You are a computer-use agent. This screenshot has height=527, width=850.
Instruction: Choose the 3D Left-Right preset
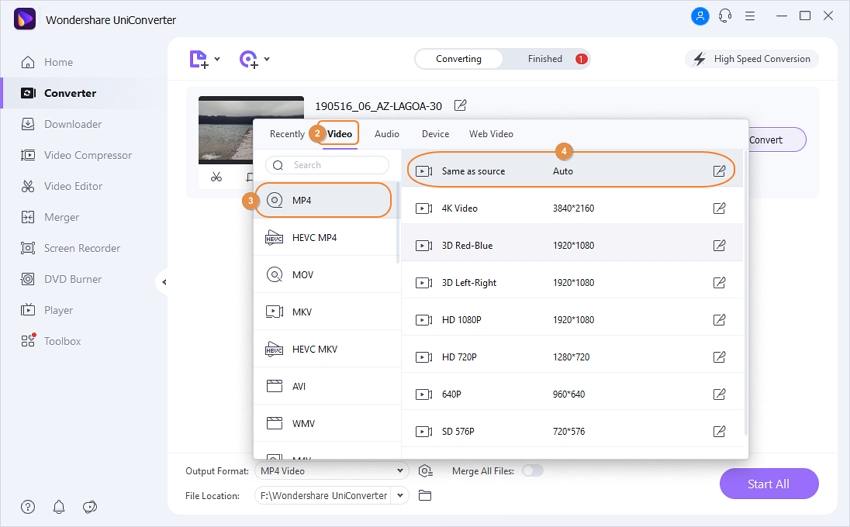tap(571, 282)
